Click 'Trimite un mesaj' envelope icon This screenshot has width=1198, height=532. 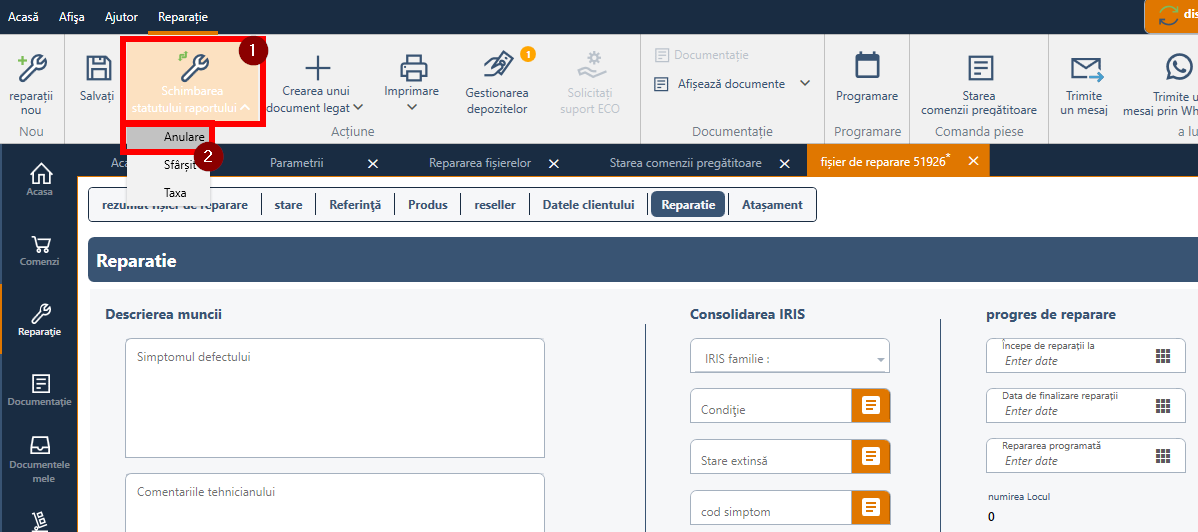tap(1087, 69)
